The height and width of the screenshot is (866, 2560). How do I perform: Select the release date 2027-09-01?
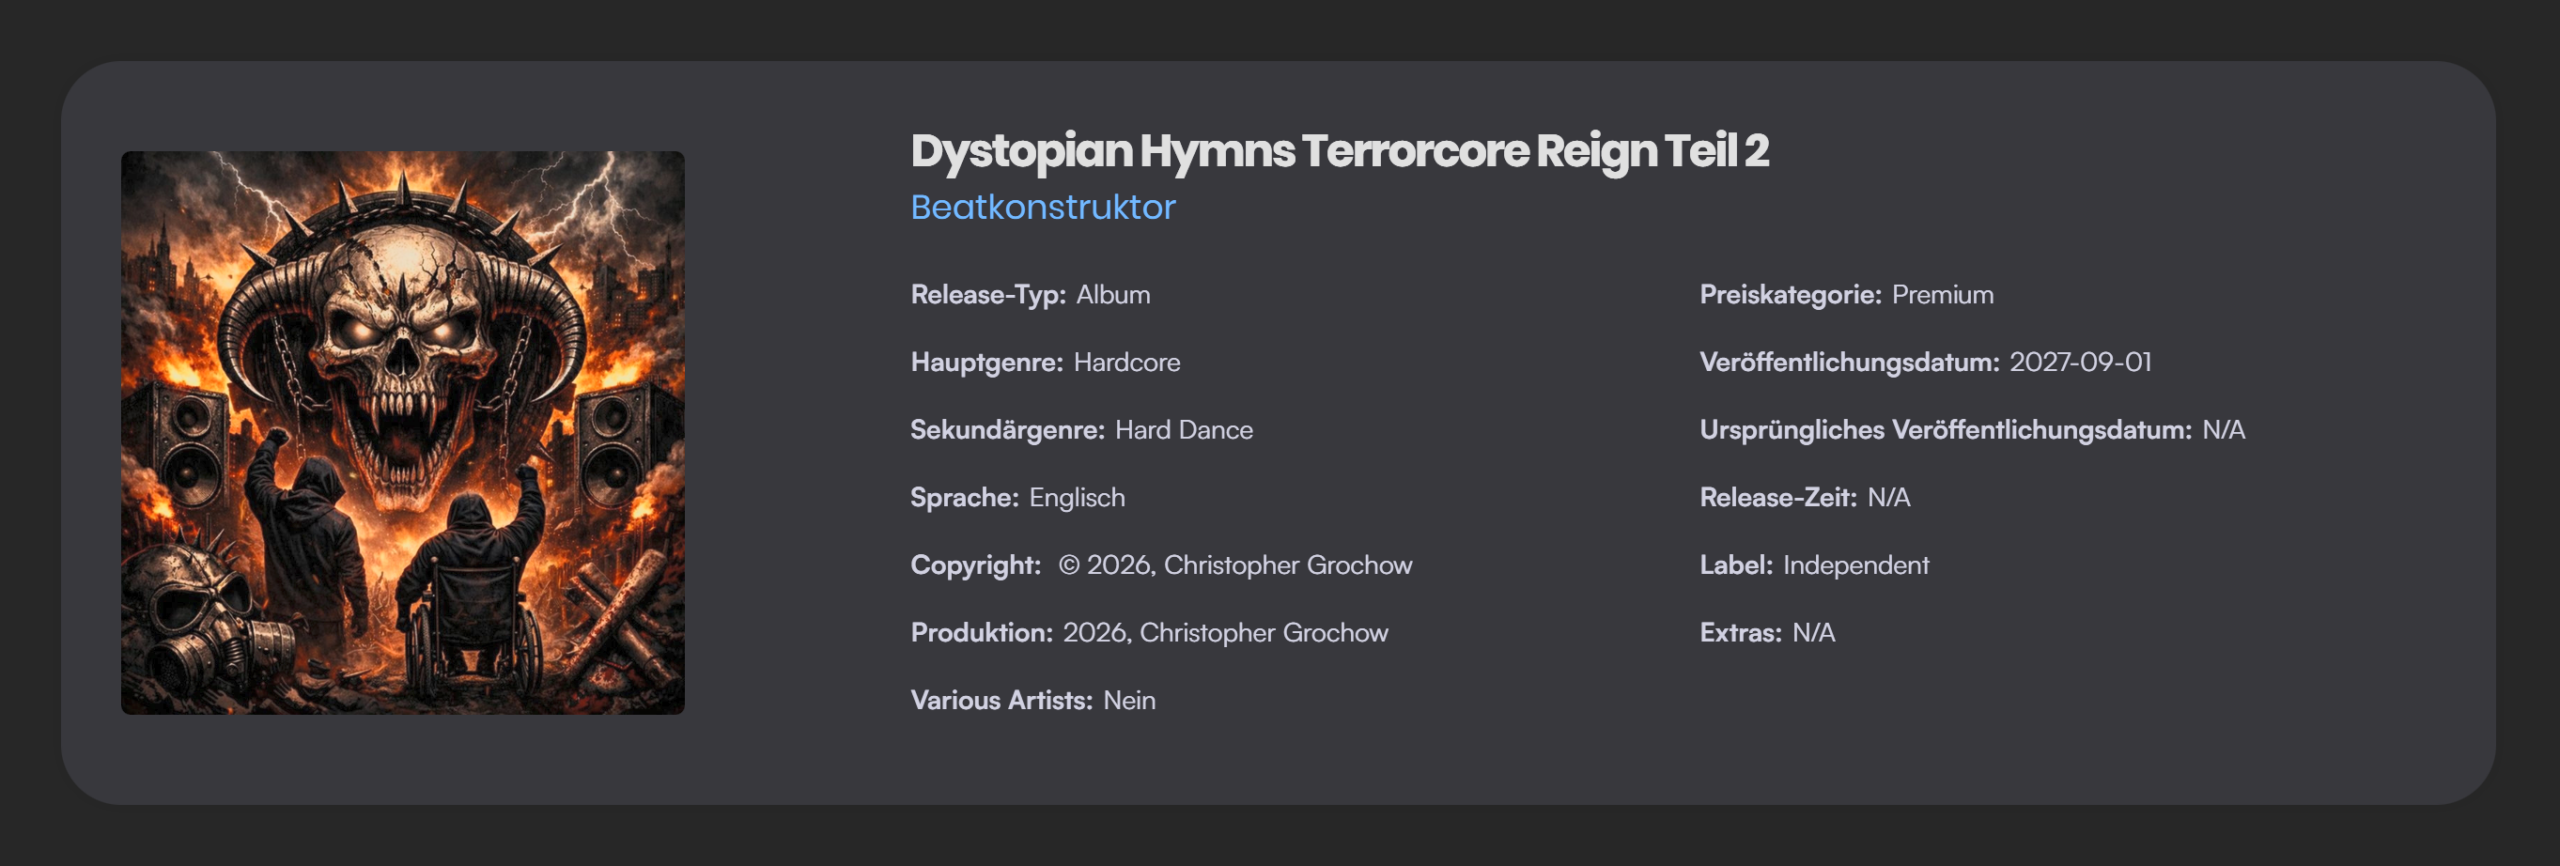click(2080, 362)
